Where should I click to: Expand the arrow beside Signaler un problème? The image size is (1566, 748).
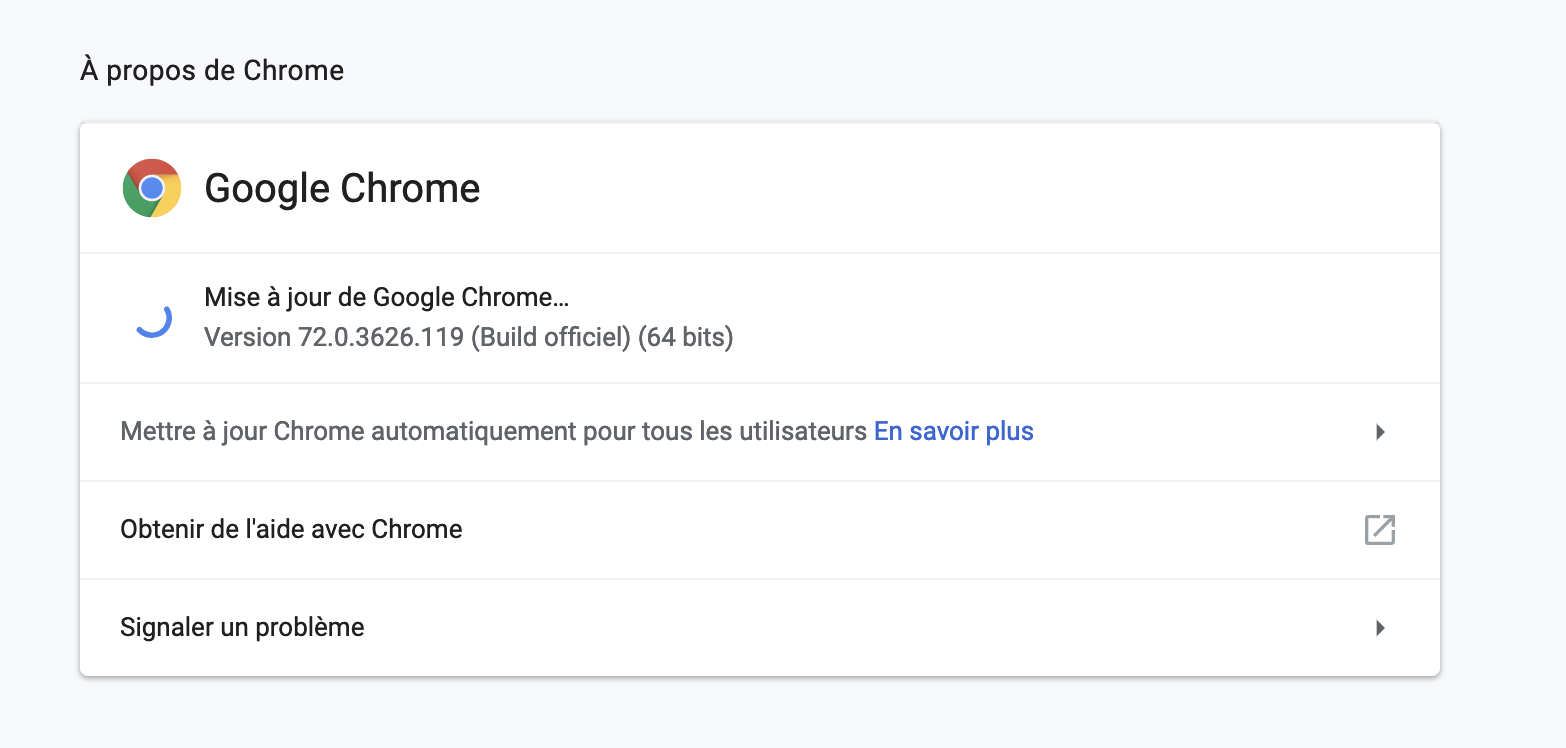click(1380, 628)
